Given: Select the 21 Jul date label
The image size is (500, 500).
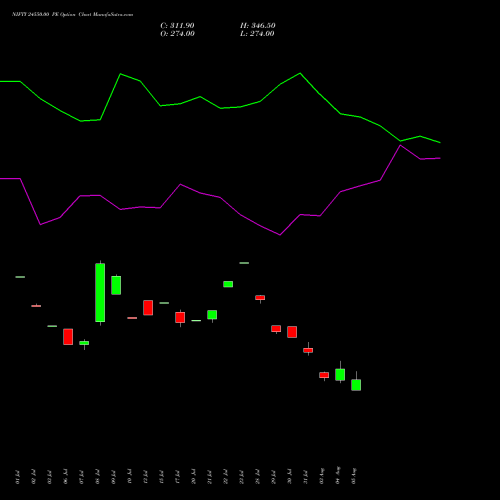Looking at the screenshot, I should 209,477.
